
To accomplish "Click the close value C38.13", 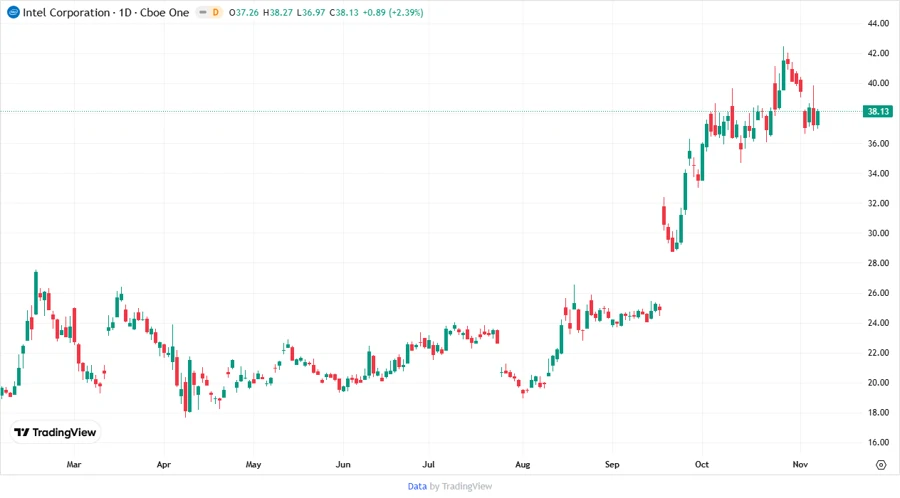I will (x=343, y=13).
